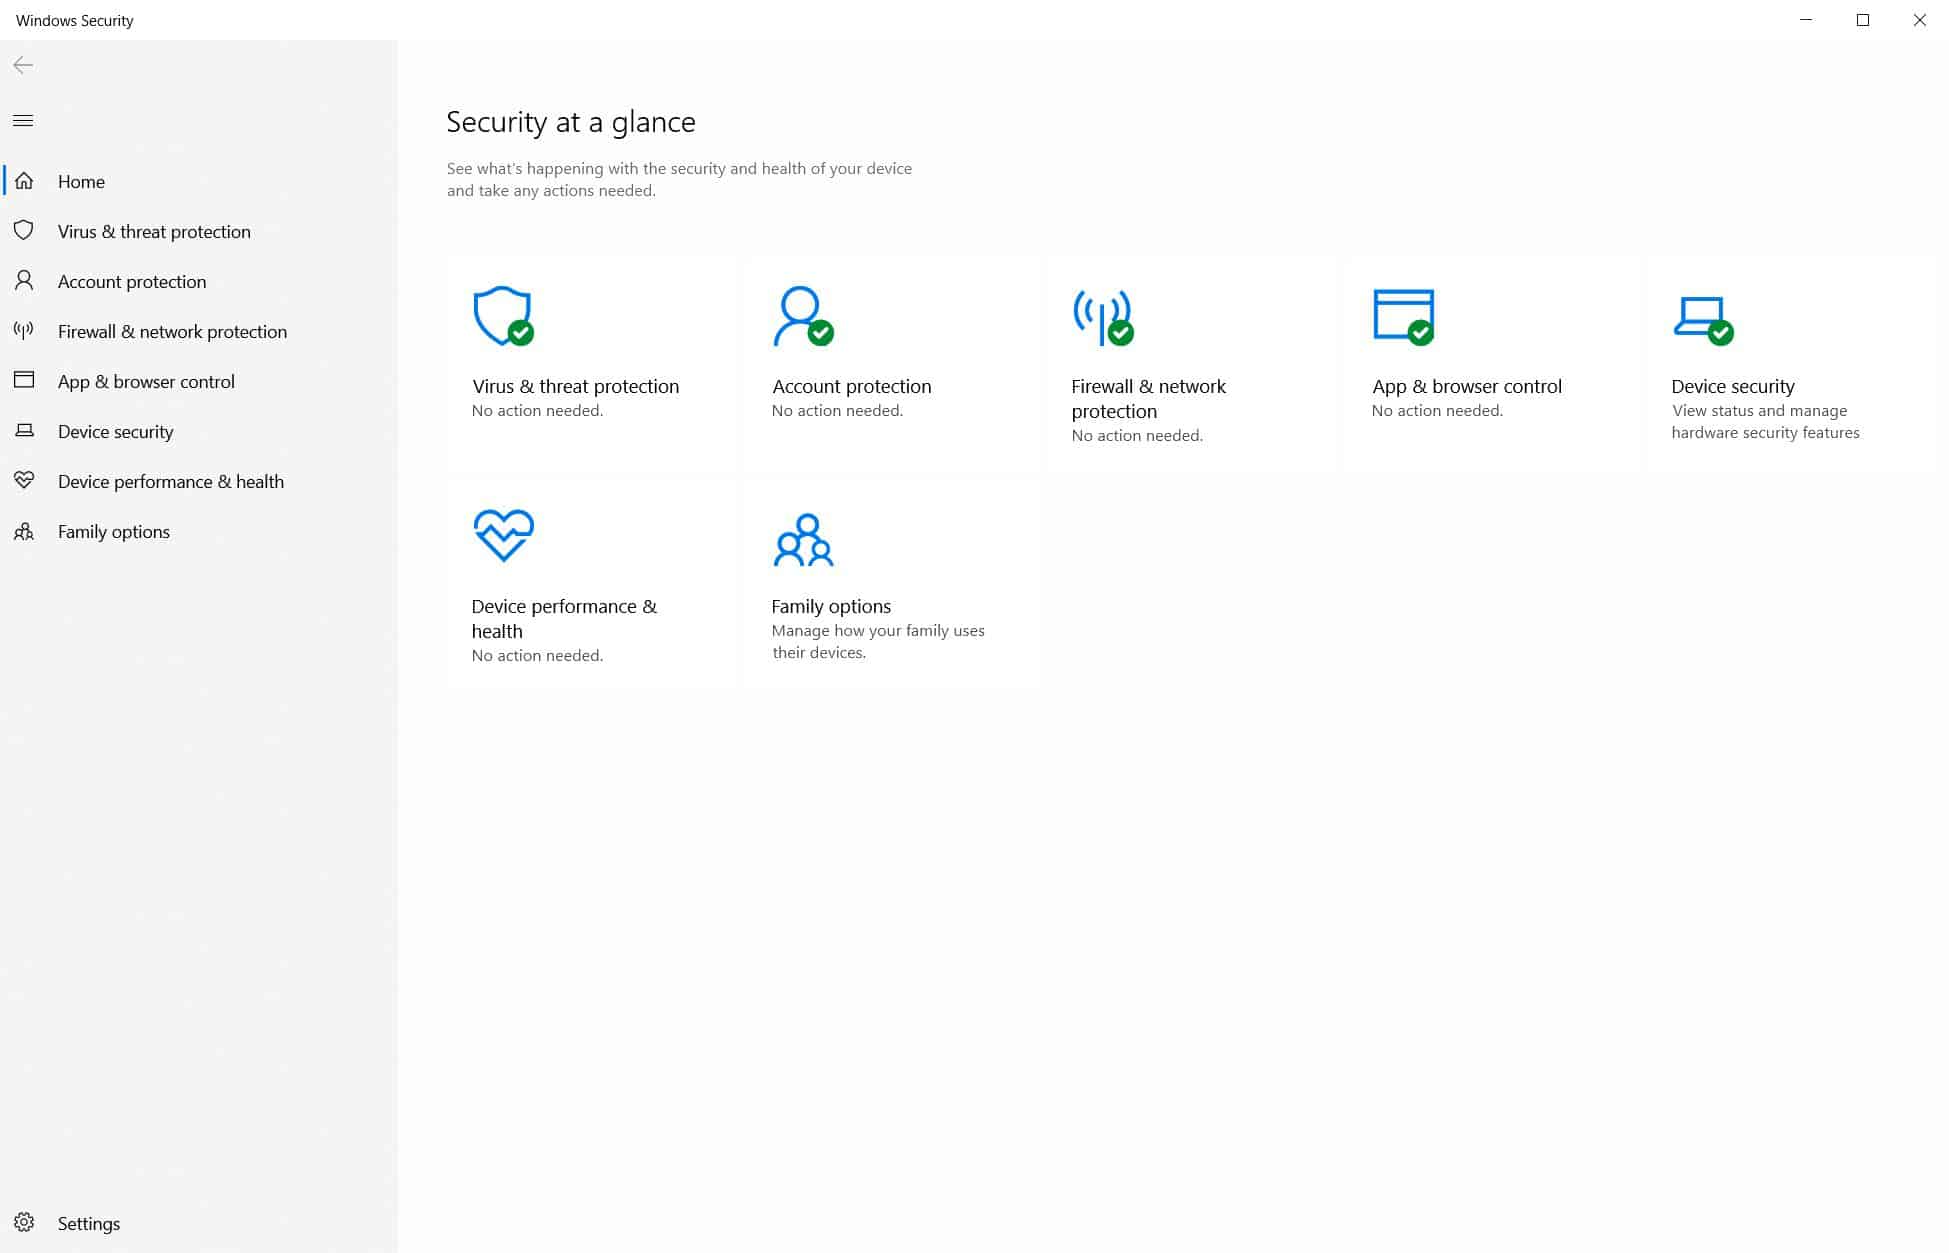Click the Device security laptop tile icon
The height and width of the screenshot is (1253, 1949).
(1701, 318)
